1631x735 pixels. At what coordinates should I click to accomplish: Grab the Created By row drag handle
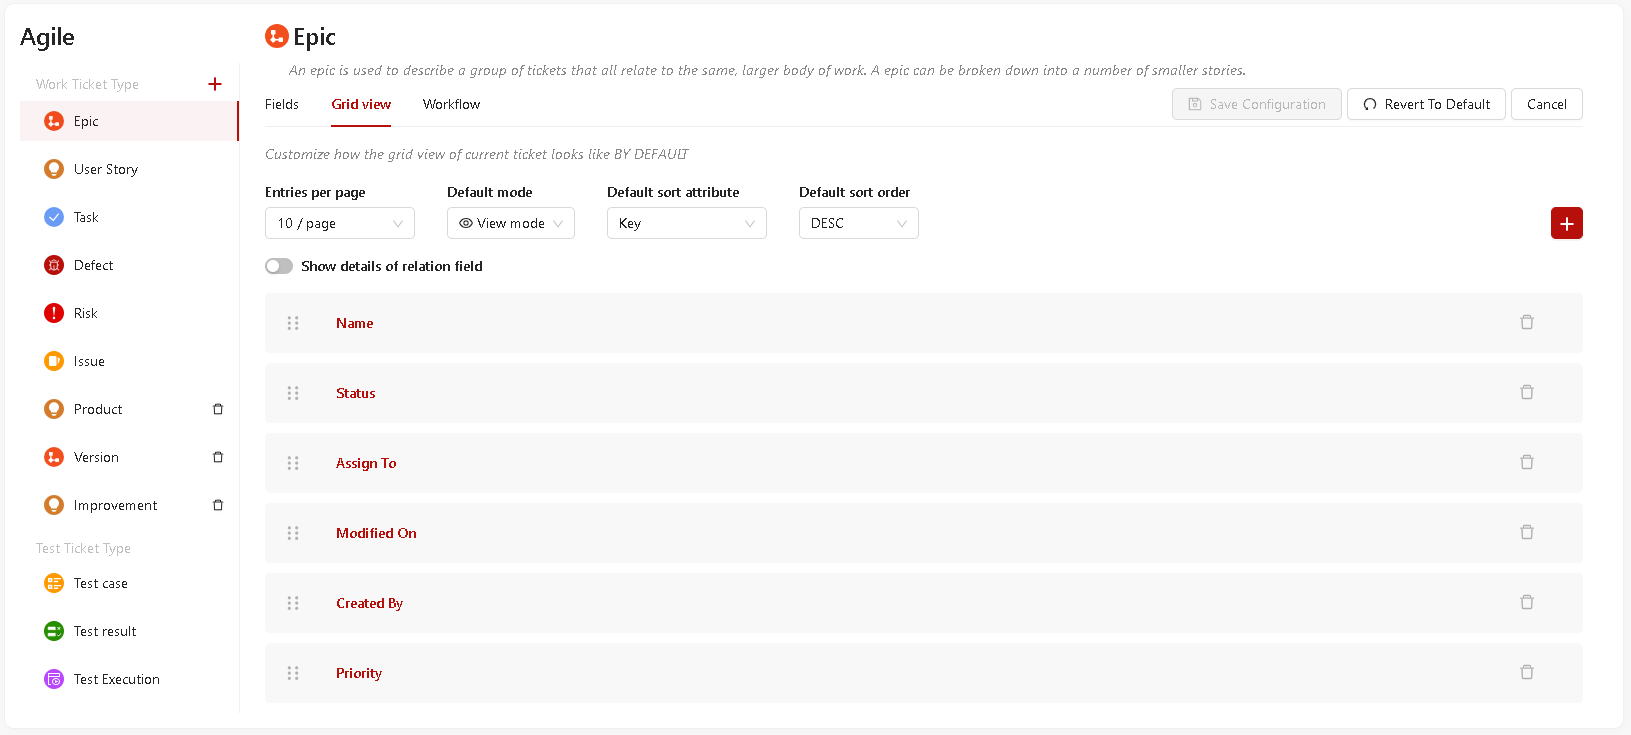(293, 603)
